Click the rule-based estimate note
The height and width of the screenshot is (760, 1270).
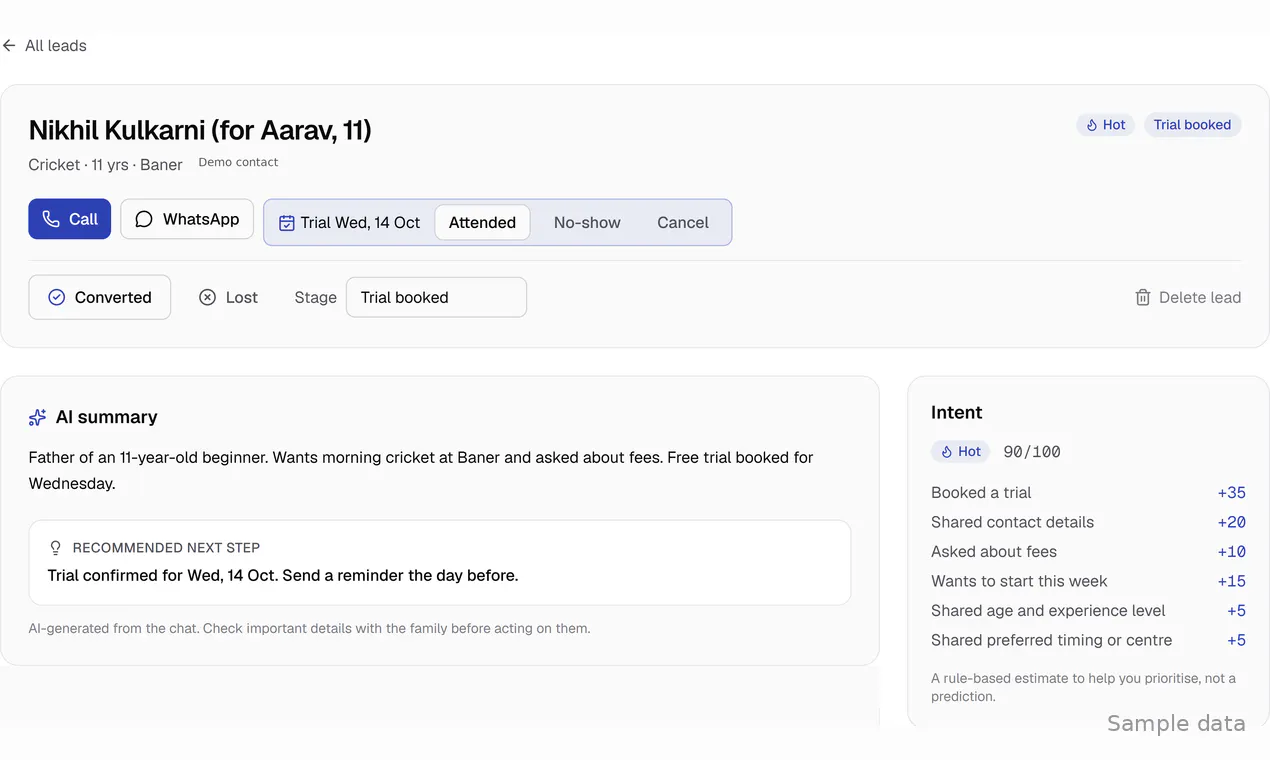1083,687
